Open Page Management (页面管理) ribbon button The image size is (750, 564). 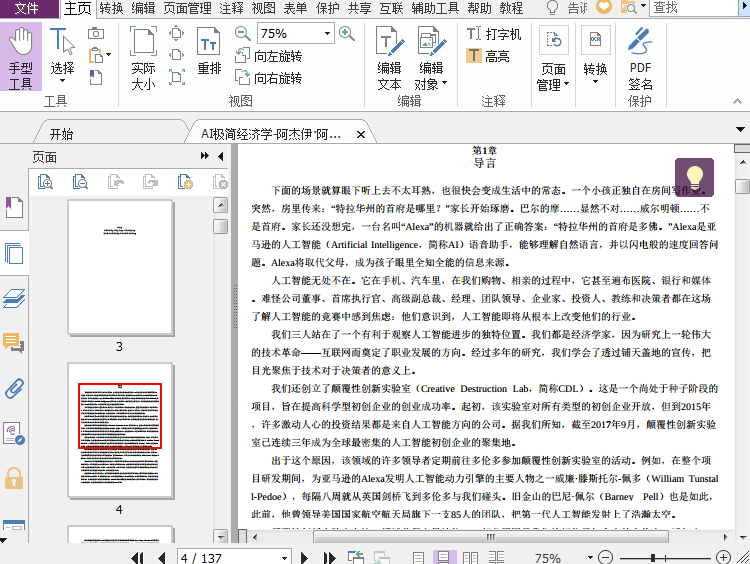click(x=553, y=58)
